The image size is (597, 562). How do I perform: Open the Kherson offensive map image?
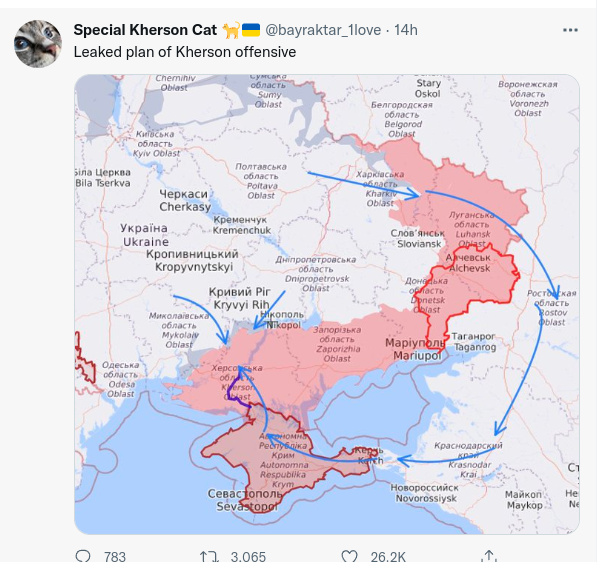[x=327, y=304]
